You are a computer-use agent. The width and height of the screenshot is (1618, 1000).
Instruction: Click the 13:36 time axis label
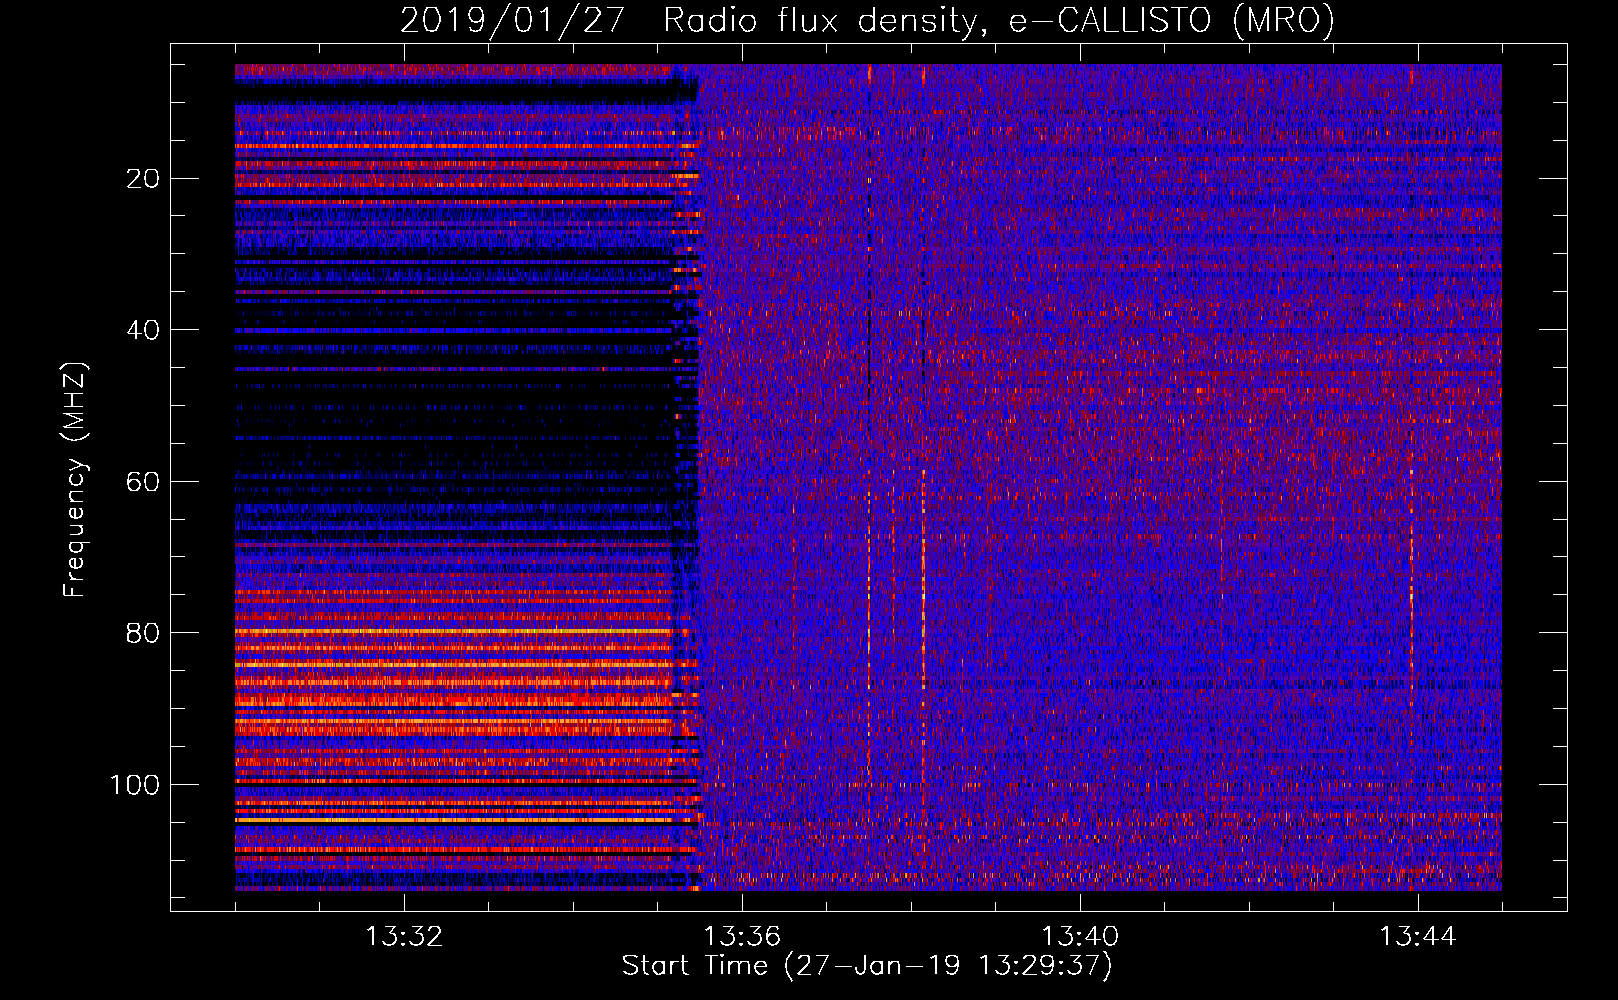pyautogui.click(x=742, y=937)
